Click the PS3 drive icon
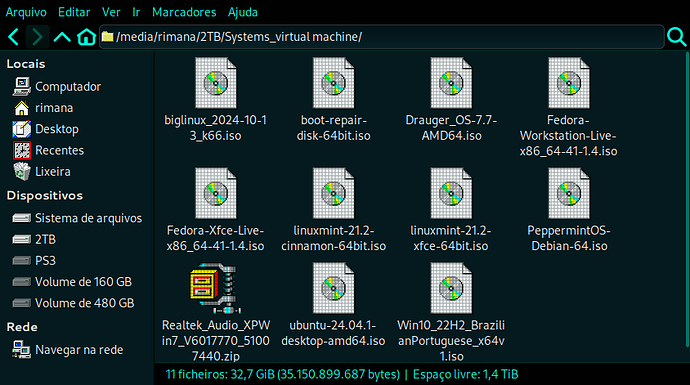The width and height of the screenshot is (690, 385). 22,260
